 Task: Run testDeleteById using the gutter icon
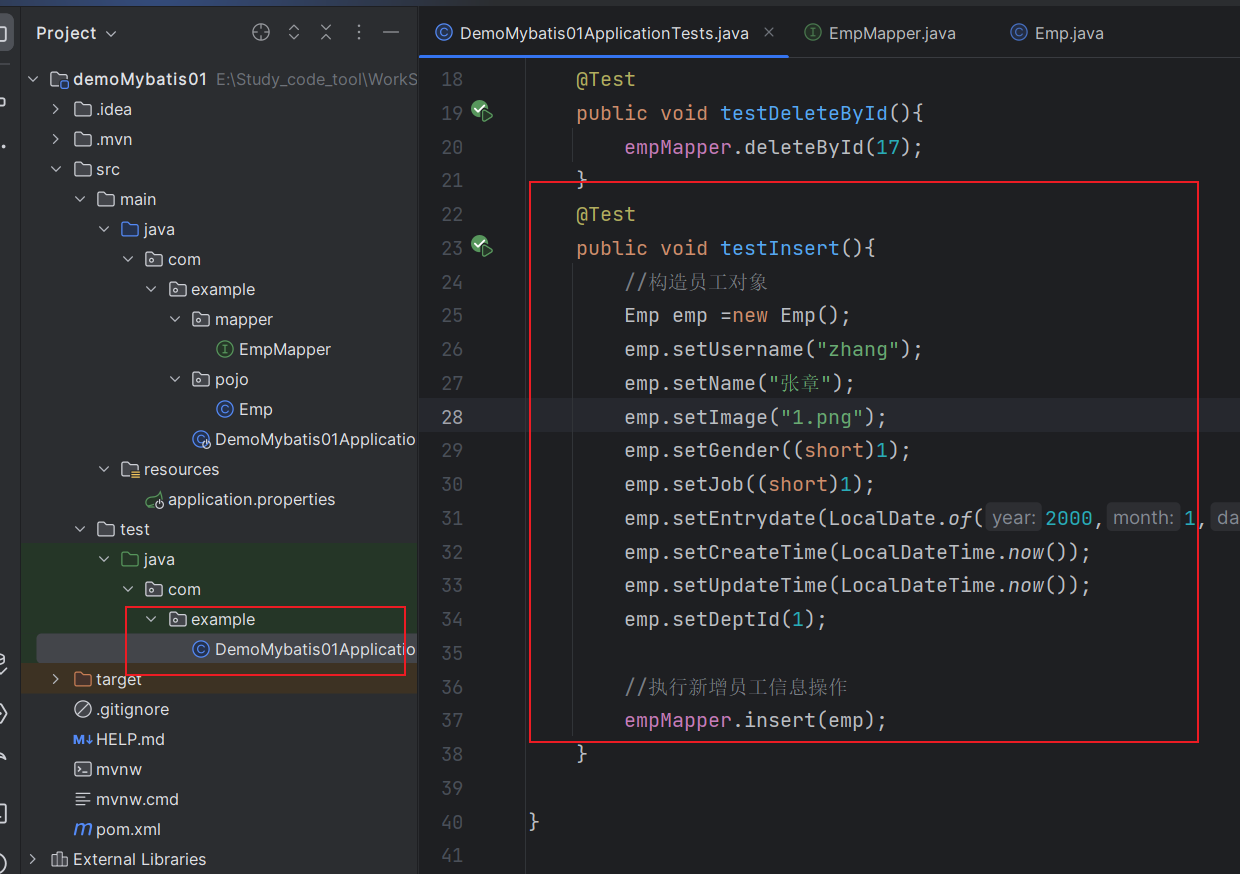point(482,112)
